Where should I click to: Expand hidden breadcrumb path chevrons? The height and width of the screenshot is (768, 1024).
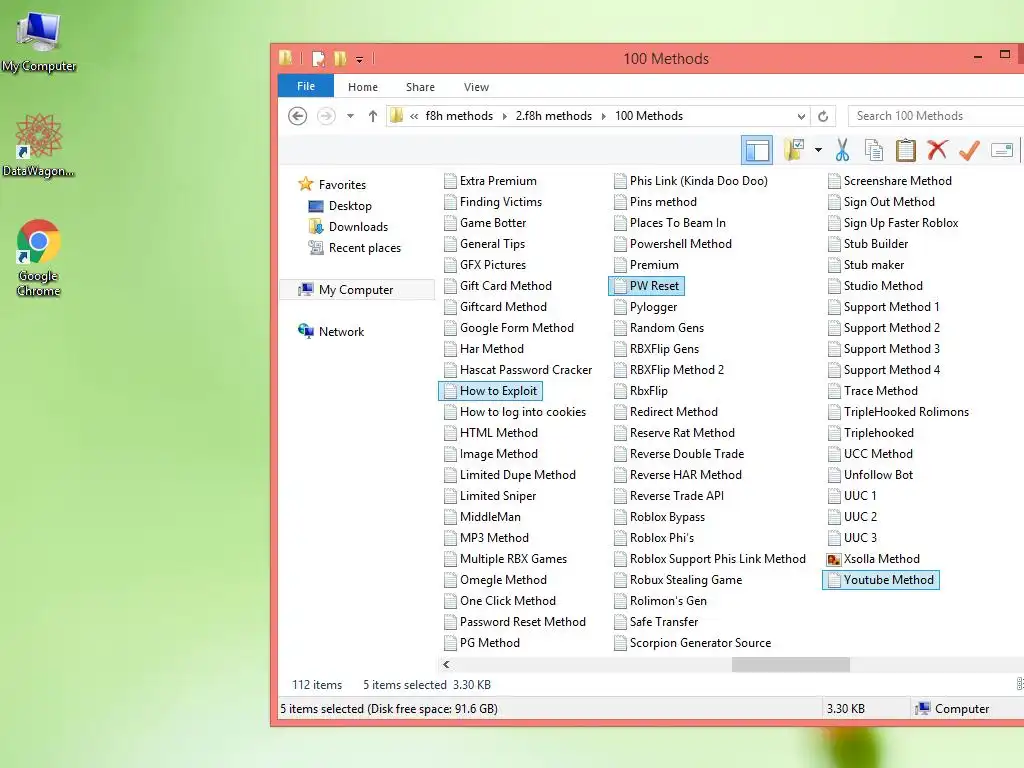tap(414, 116)
